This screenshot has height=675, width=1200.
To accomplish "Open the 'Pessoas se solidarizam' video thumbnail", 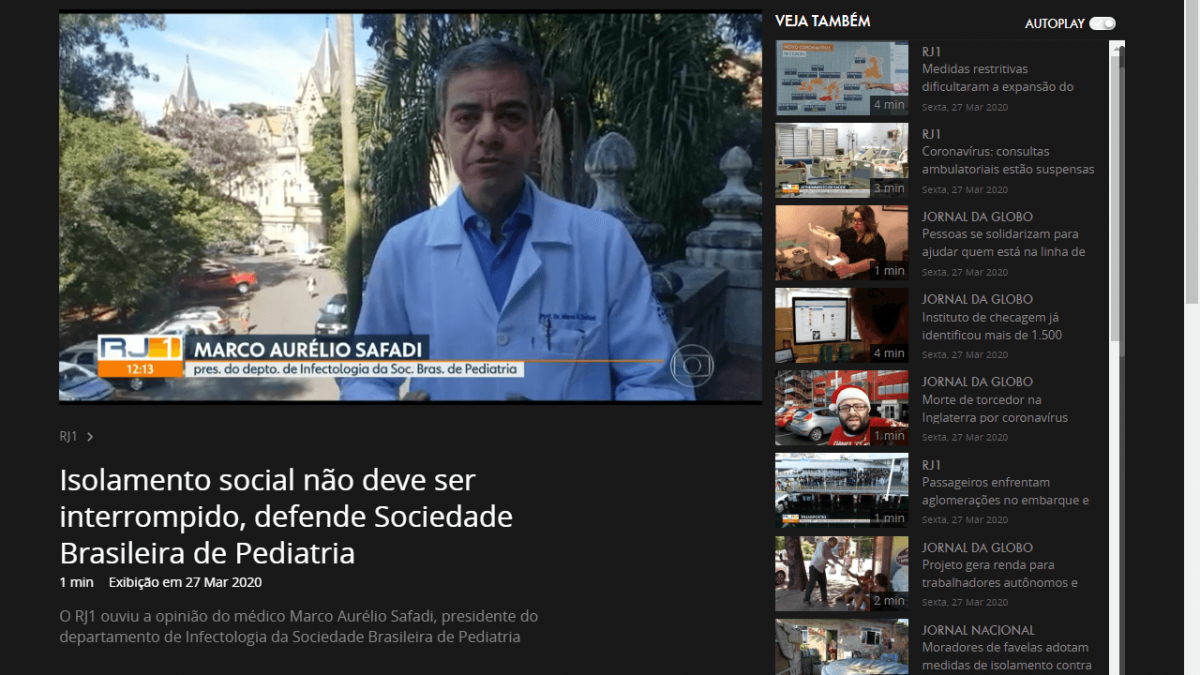I will point(842,243).
